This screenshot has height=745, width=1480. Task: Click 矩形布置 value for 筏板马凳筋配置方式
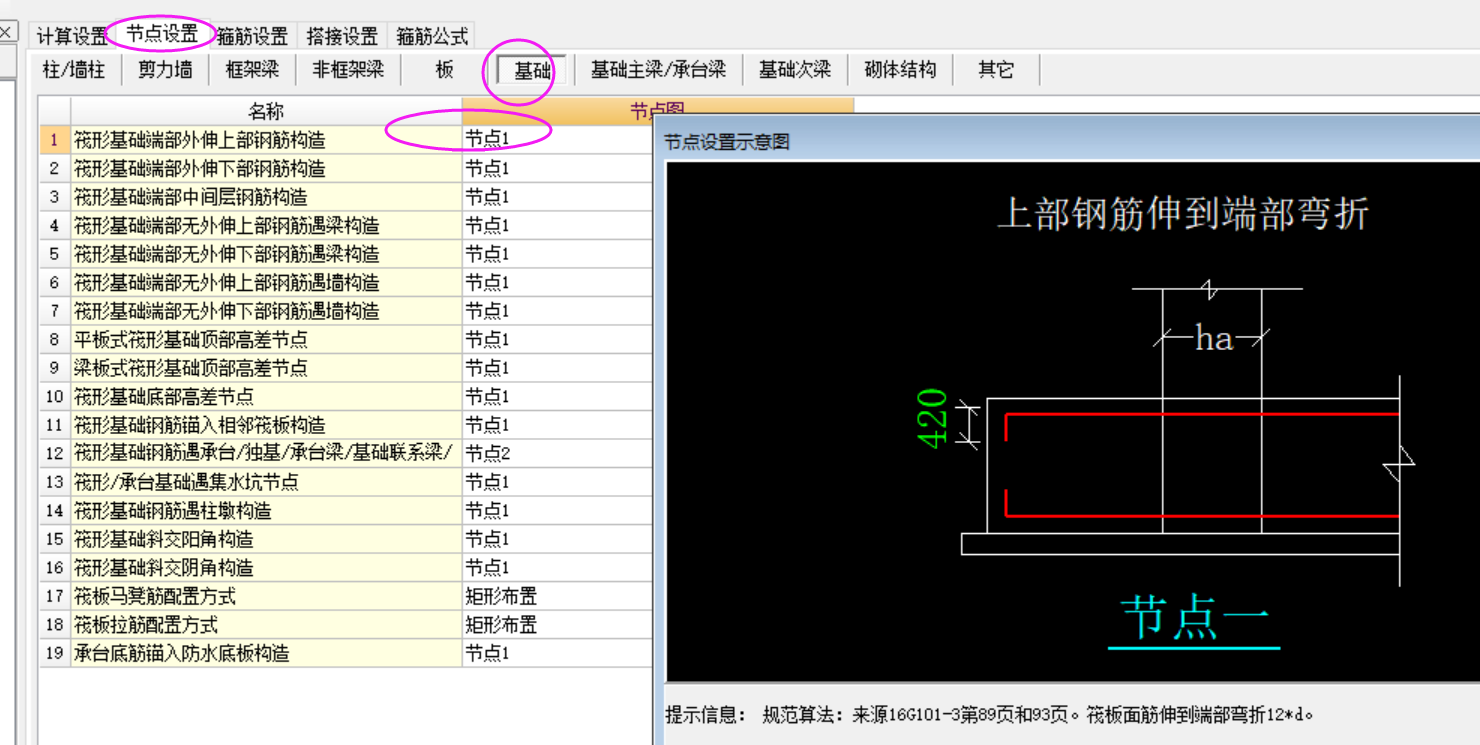[501, 596]
